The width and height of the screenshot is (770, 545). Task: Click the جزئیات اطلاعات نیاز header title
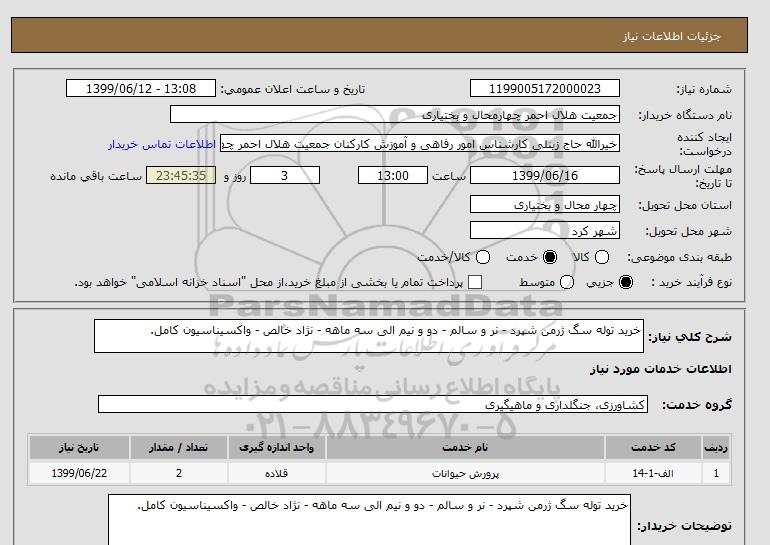tap(672, 36)
